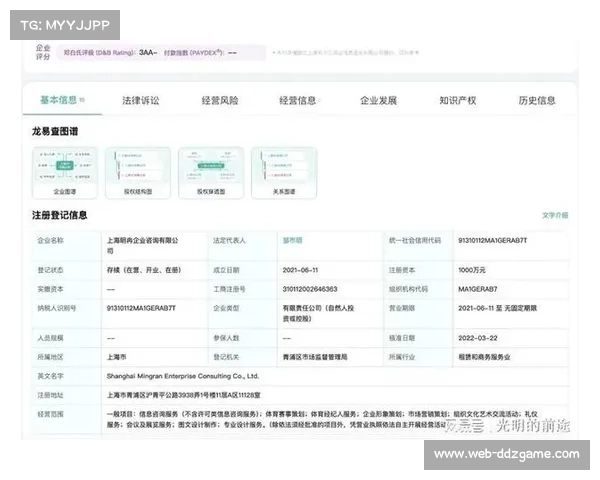Click status 存续（在营、开业、在册）
Screen dimensions: 600x480
point(144,270)
